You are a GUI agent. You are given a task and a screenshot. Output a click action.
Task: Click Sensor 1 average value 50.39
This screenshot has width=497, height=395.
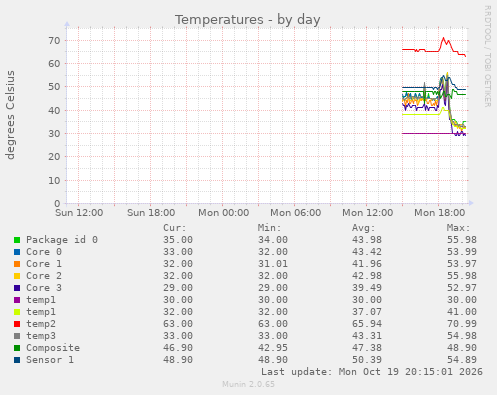367,360
